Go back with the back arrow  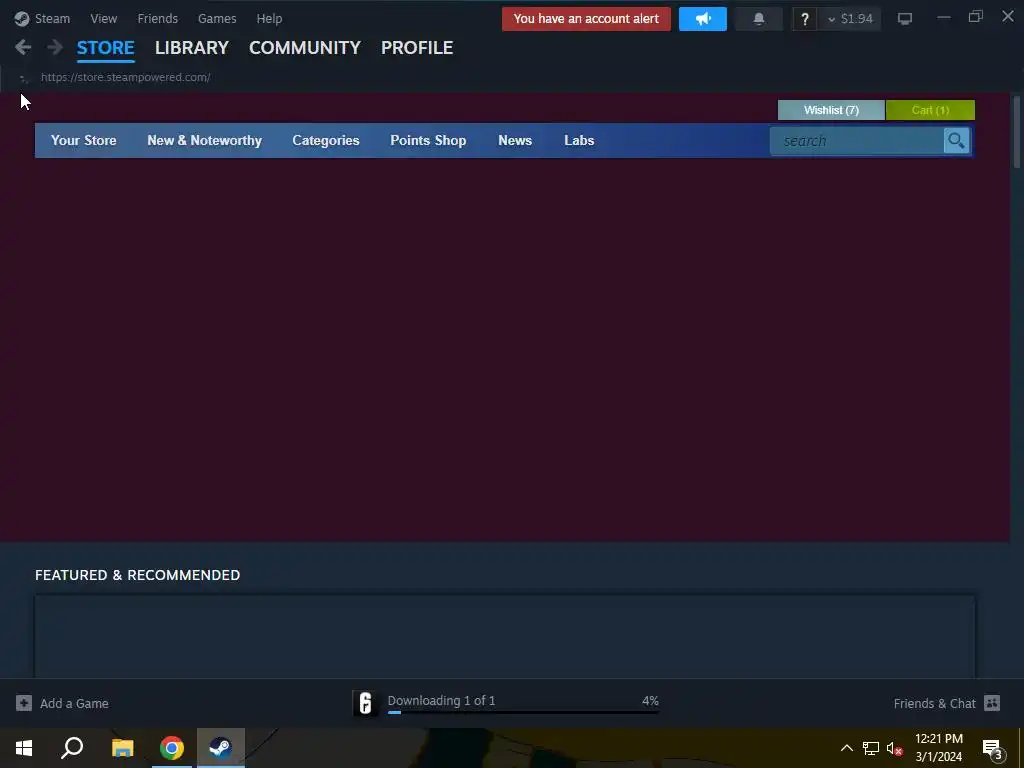click(23, 47)
